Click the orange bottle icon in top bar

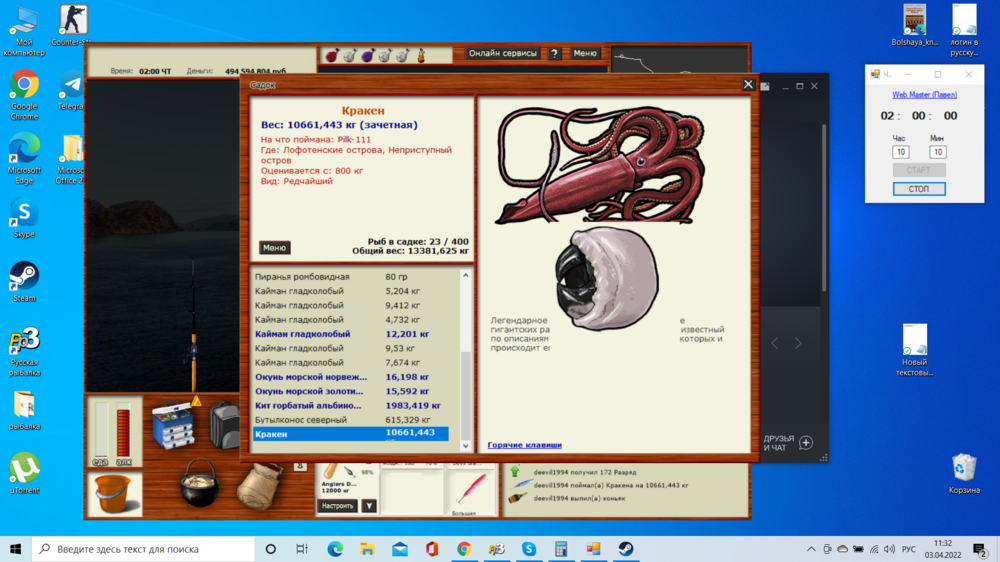click(422, 55)
